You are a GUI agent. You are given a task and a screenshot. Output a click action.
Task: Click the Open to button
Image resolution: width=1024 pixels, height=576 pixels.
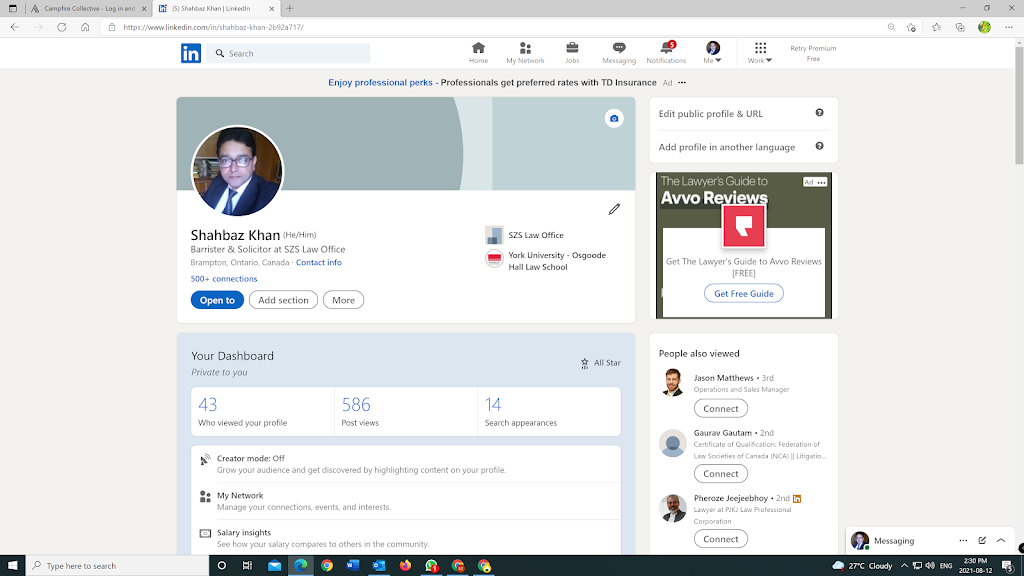point(217,300)
